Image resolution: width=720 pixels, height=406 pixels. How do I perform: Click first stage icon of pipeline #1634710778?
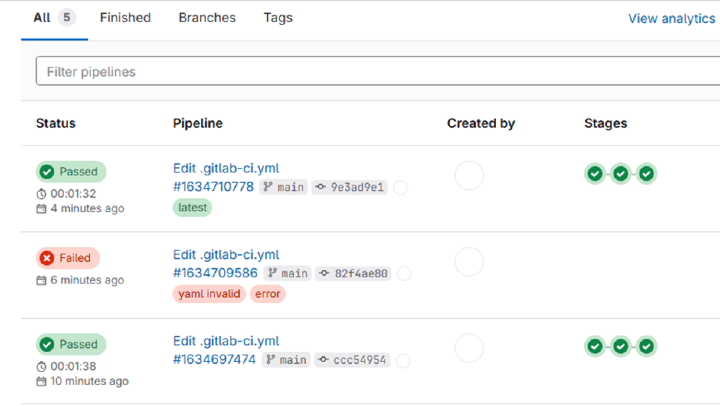pyautogui.click(x=595, y=174)
